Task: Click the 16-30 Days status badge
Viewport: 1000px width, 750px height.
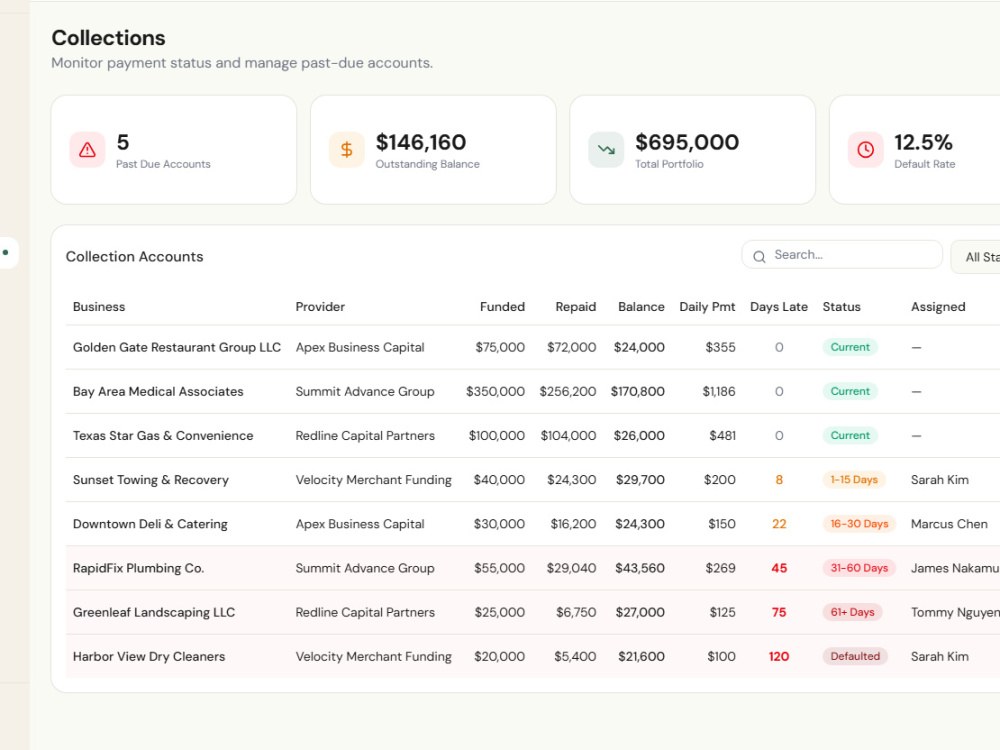Action: click(x=859, y=524)
